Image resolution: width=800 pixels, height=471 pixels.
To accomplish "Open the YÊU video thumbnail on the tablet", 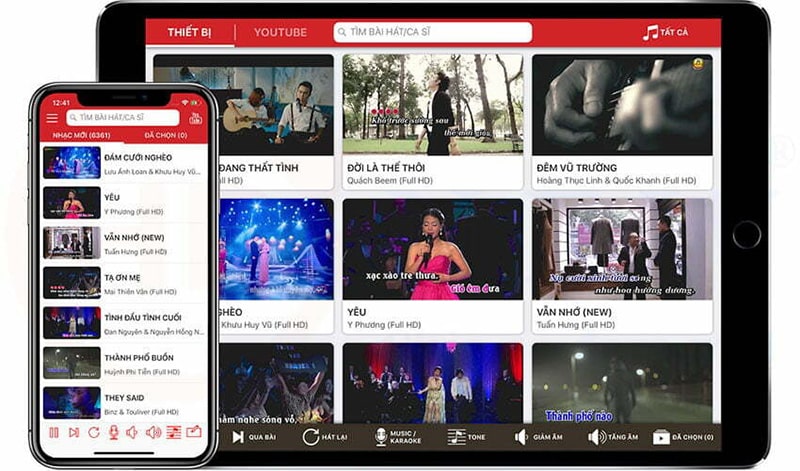I will (x=433, y=249).
